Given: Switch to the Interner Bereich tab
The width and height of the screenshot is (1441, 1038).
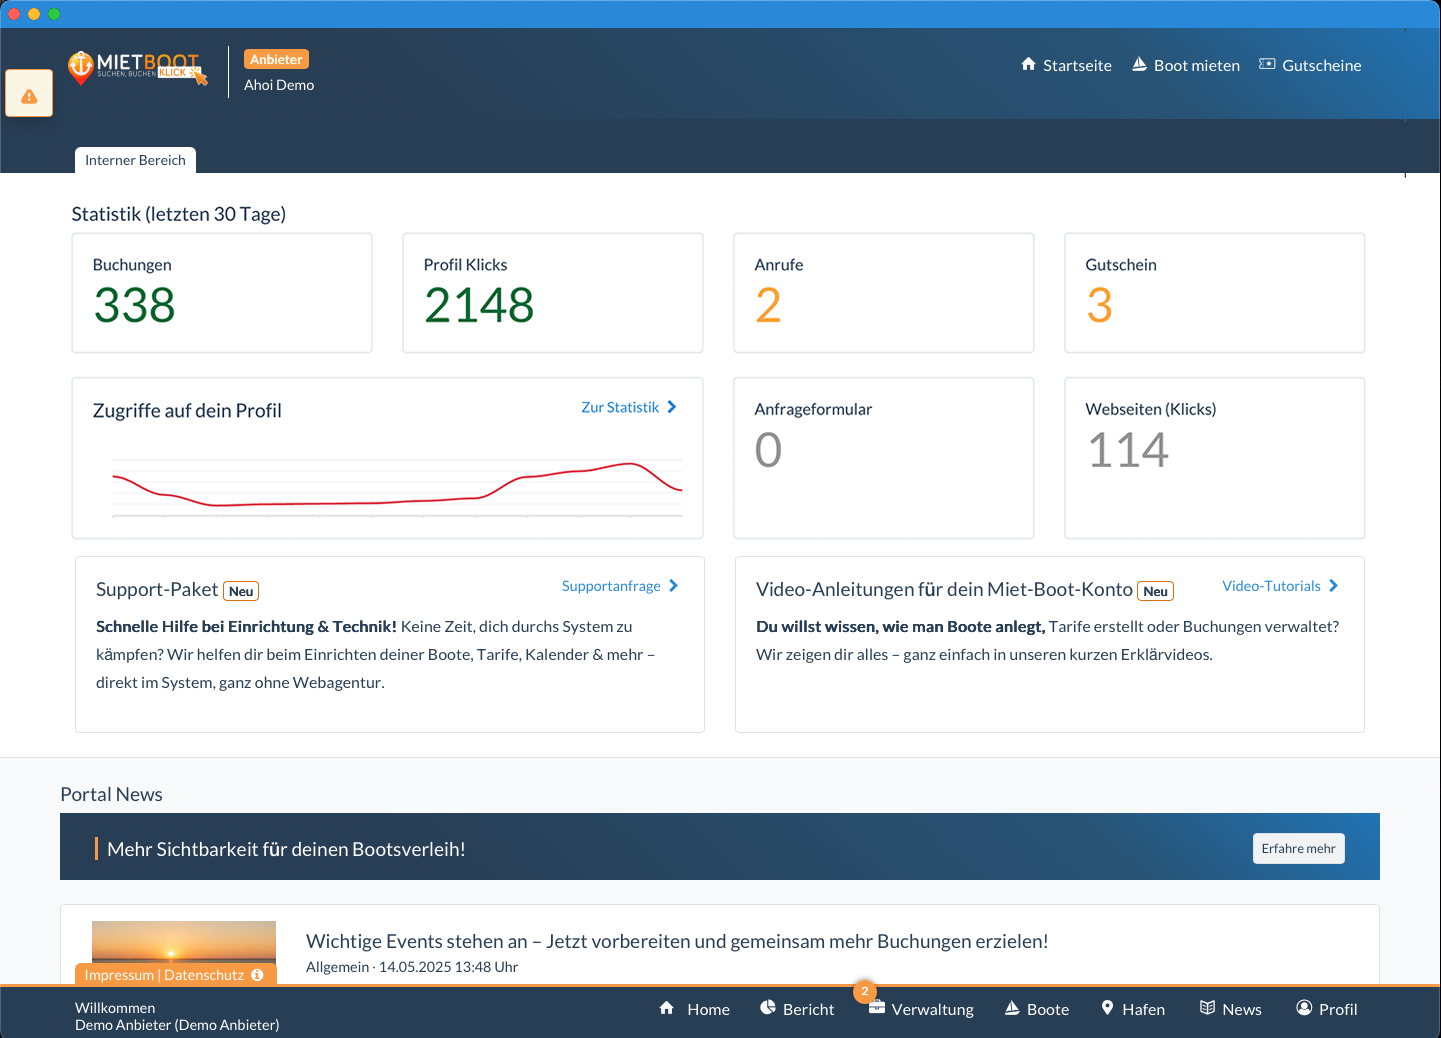Looking at the screenshot, I should (x=135, y=160).
